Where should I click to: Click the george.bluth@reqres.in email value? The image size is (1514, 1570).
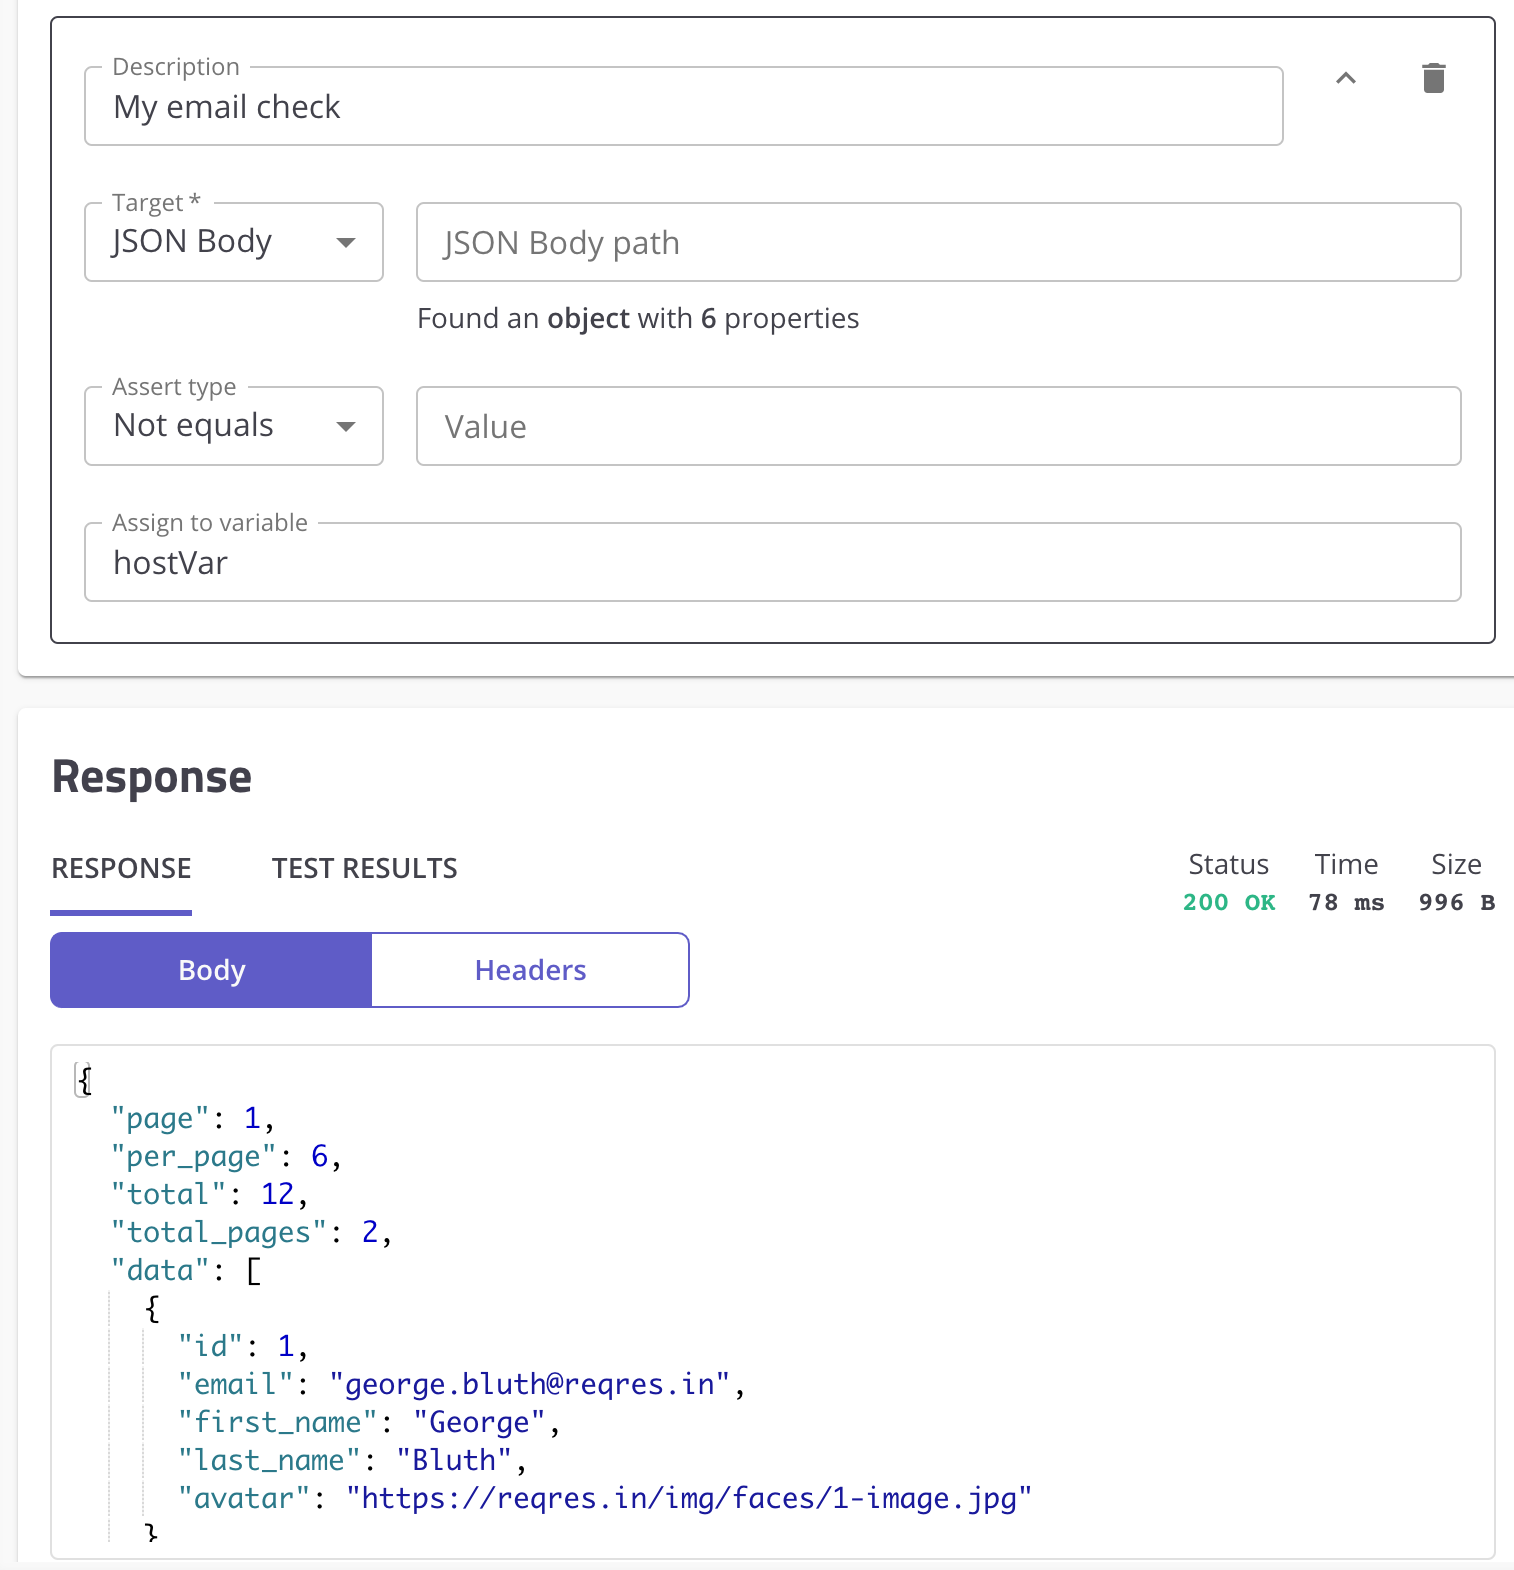pyautogui.click(x=530, y=1384)
